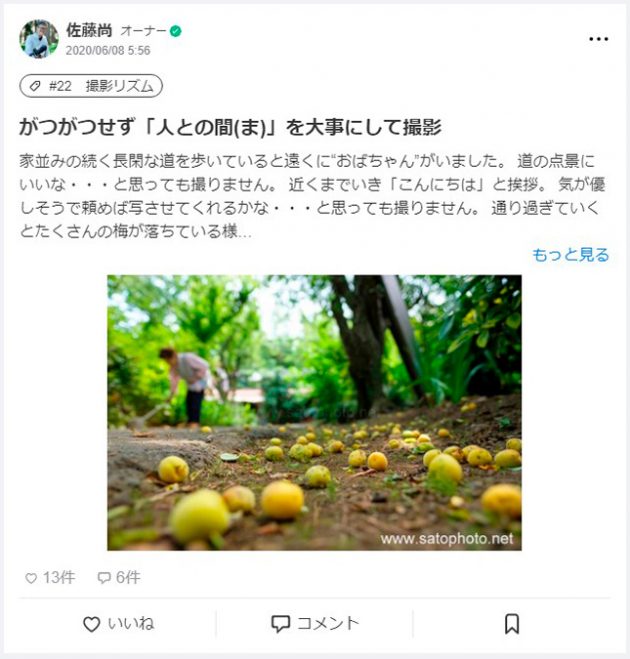Screen dimensions: 630x659
Task: Click the オーナー role label
Action: coord(143,31)
